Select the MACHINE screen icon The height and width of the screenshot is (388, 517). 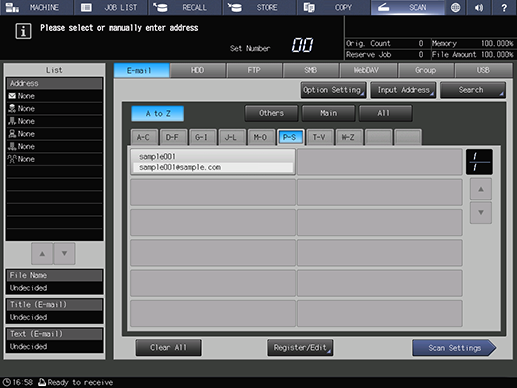point(13,7)
